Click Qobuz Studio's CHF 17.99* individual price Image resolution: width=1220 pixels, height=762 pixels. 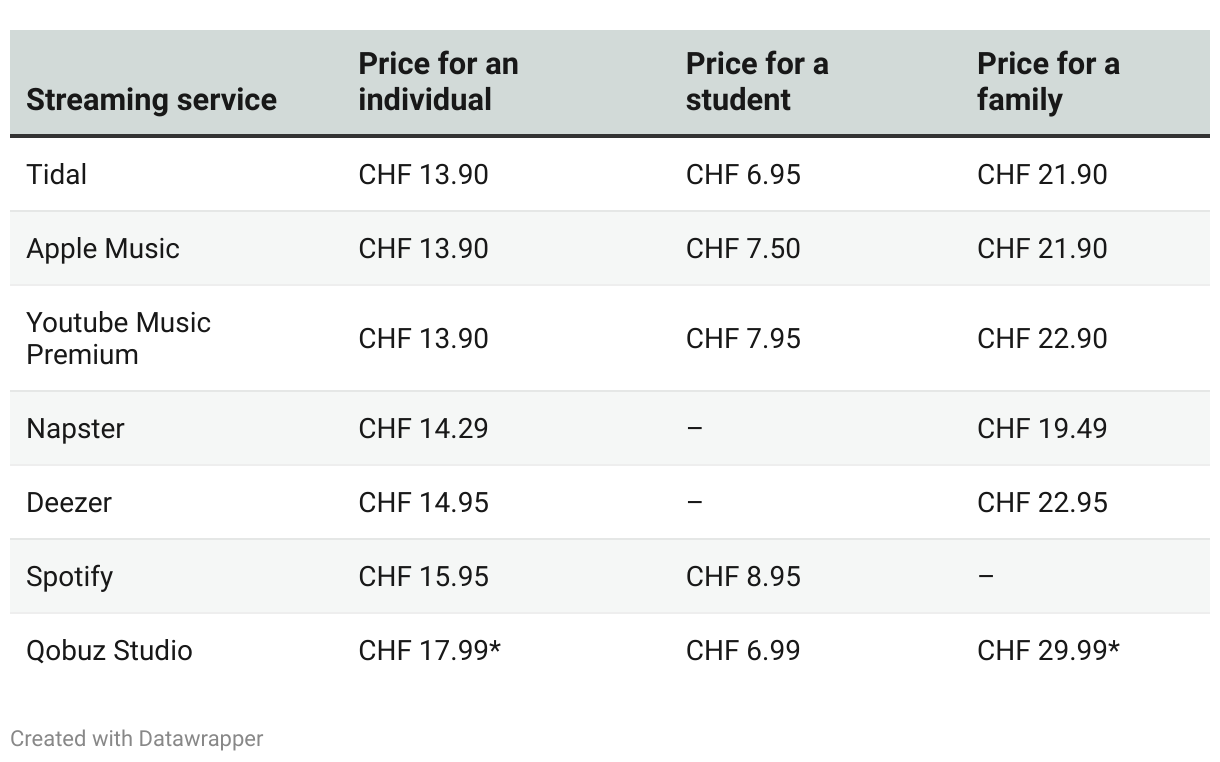(x=429, y=651)
